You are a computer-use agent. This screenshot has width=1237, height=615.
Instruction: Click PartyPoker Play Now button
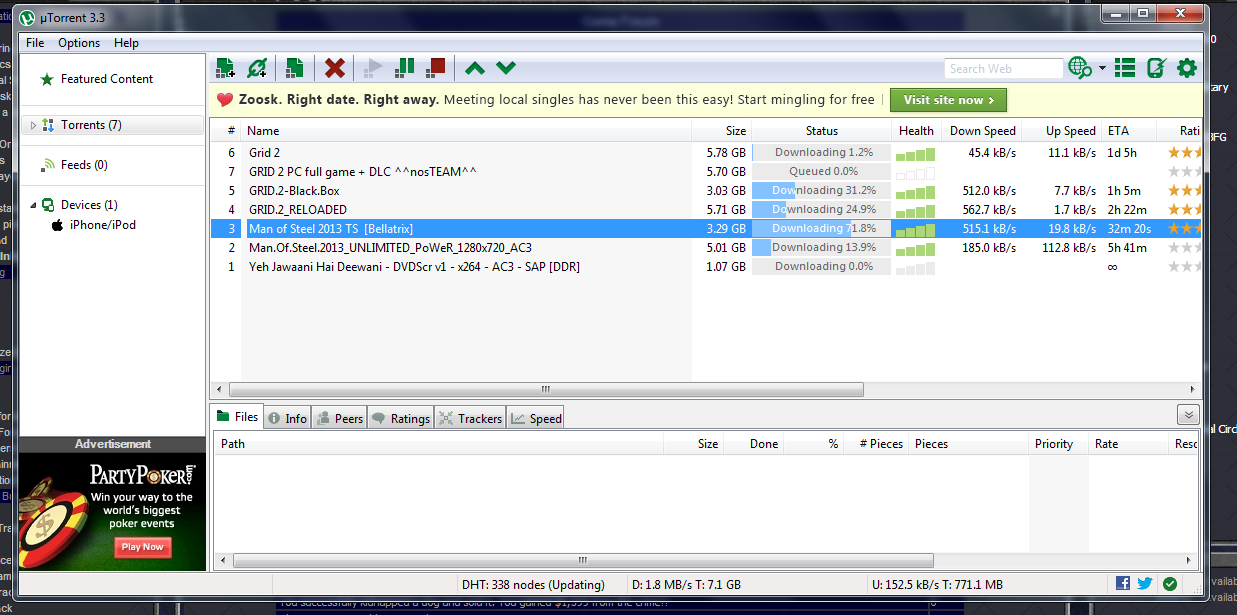(143, 547)
